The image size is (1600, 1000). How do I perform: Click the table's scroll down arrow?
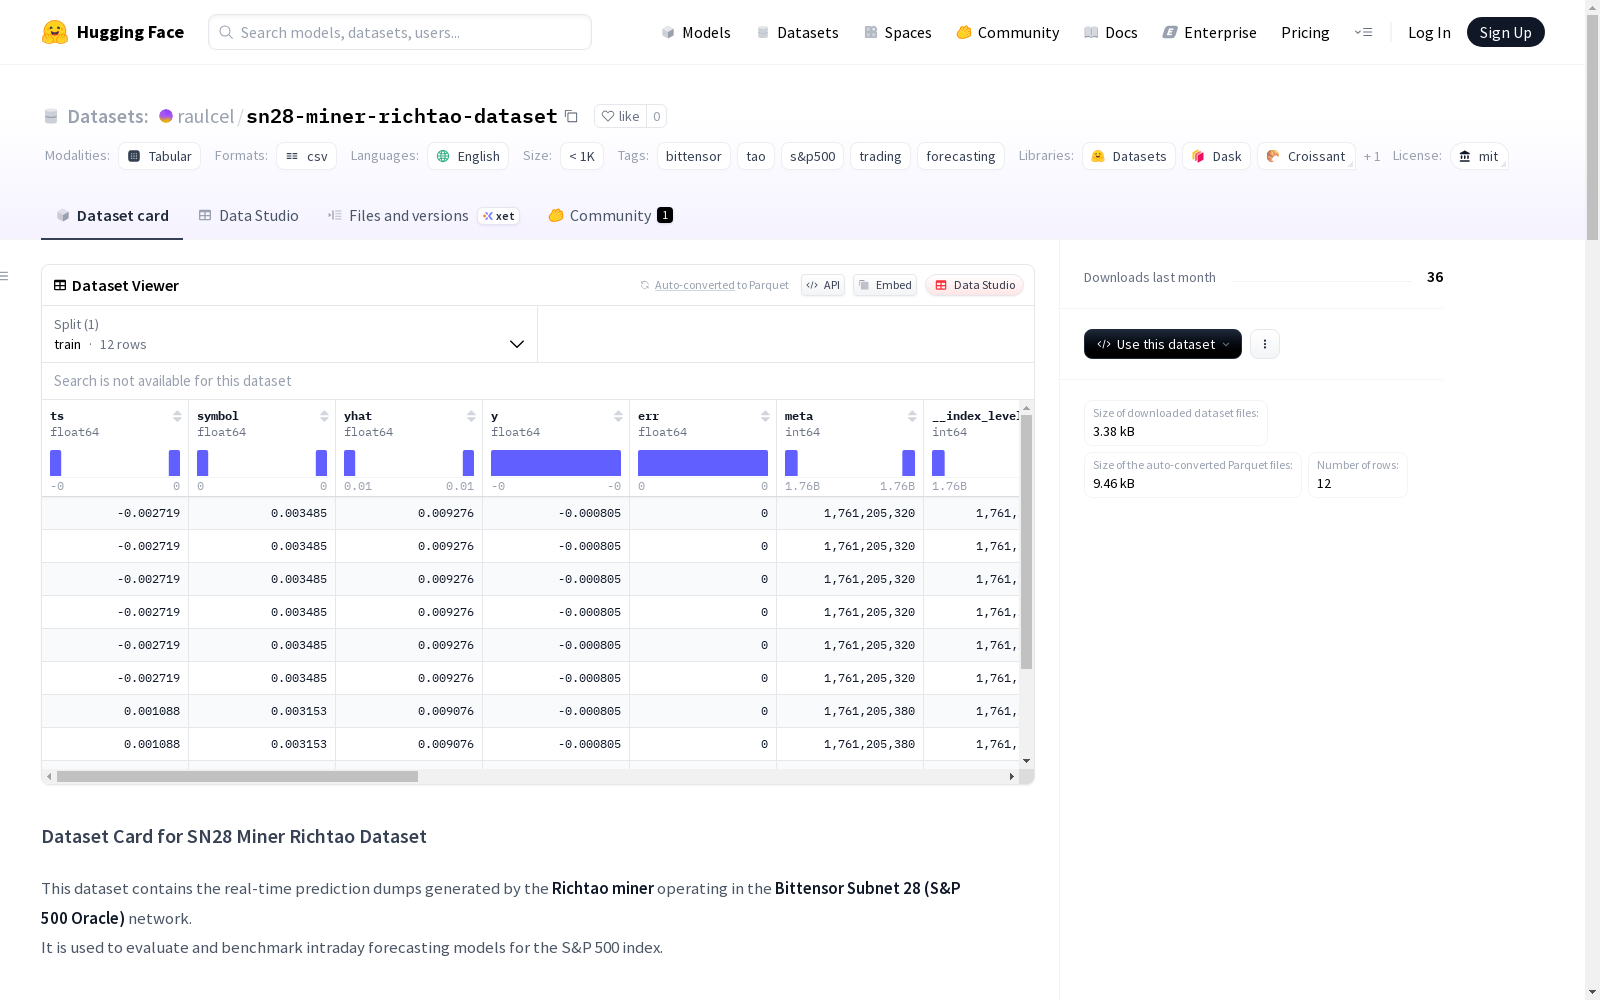pyautogui.click(x=1026, y=761)
